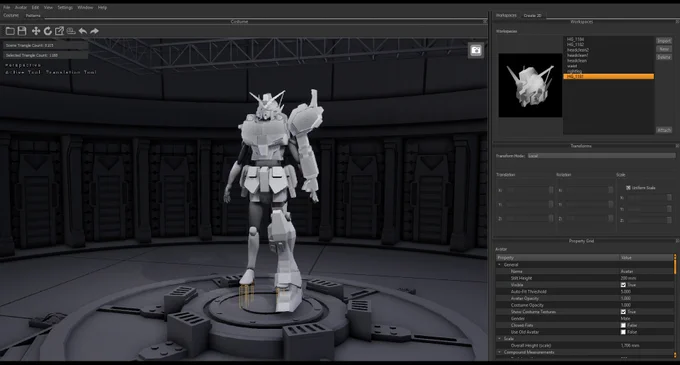Click the Translation Y stepper
680x365 pixels.
click(551, 204)
